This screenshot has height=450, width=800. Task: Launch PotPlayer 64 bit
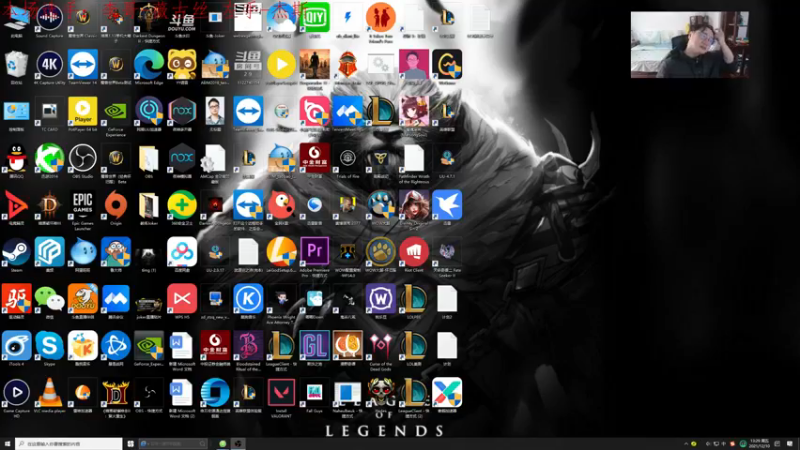(83, 112)
